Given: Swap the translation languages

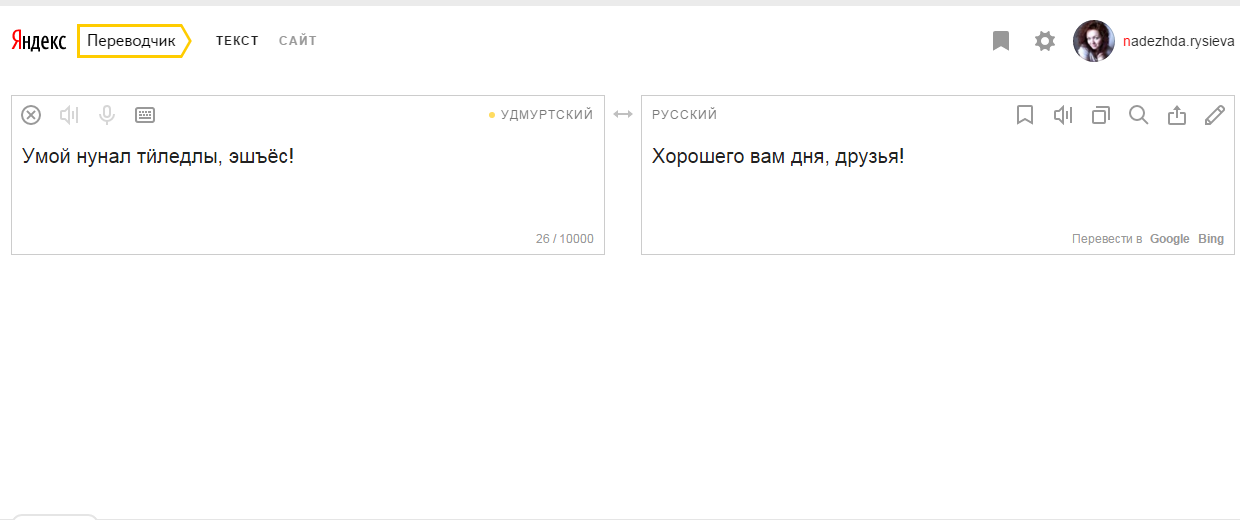Looking at the screenshot, I should [x=623, y=115].
